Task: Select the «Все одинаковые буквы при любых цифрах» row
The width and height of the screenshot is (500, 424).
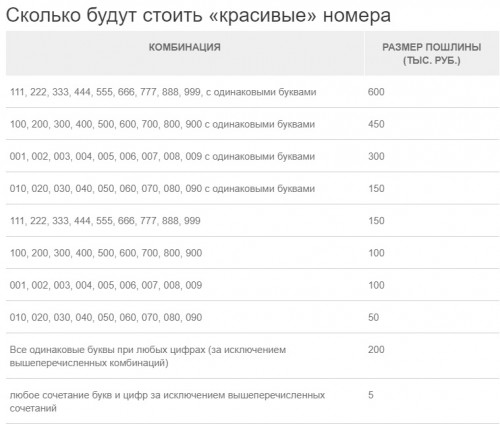Action: pyautogui.click(x=252, y=356)
